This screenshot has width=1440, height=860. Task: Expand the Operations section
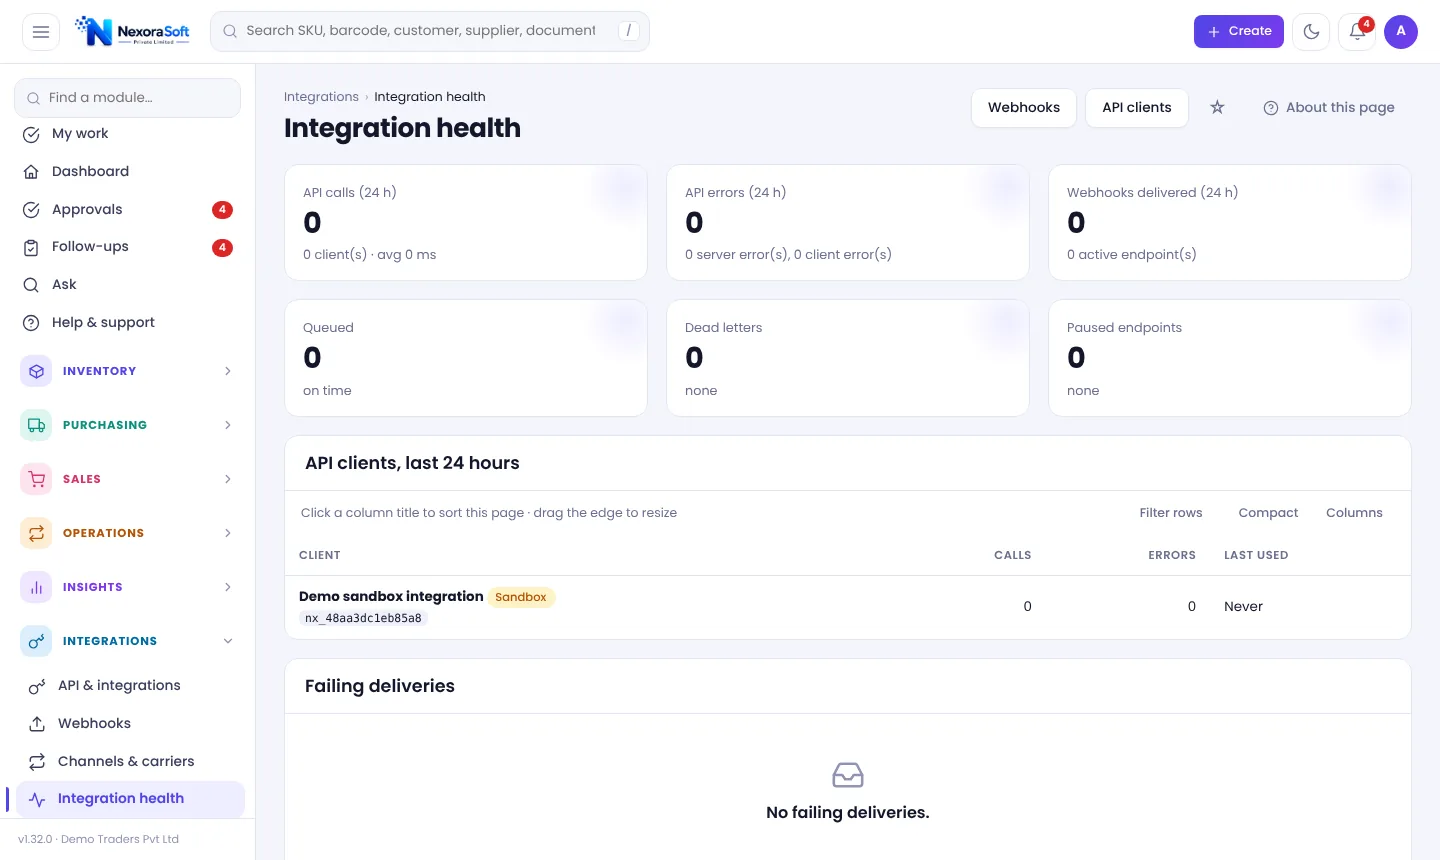(x=228, y=533)
